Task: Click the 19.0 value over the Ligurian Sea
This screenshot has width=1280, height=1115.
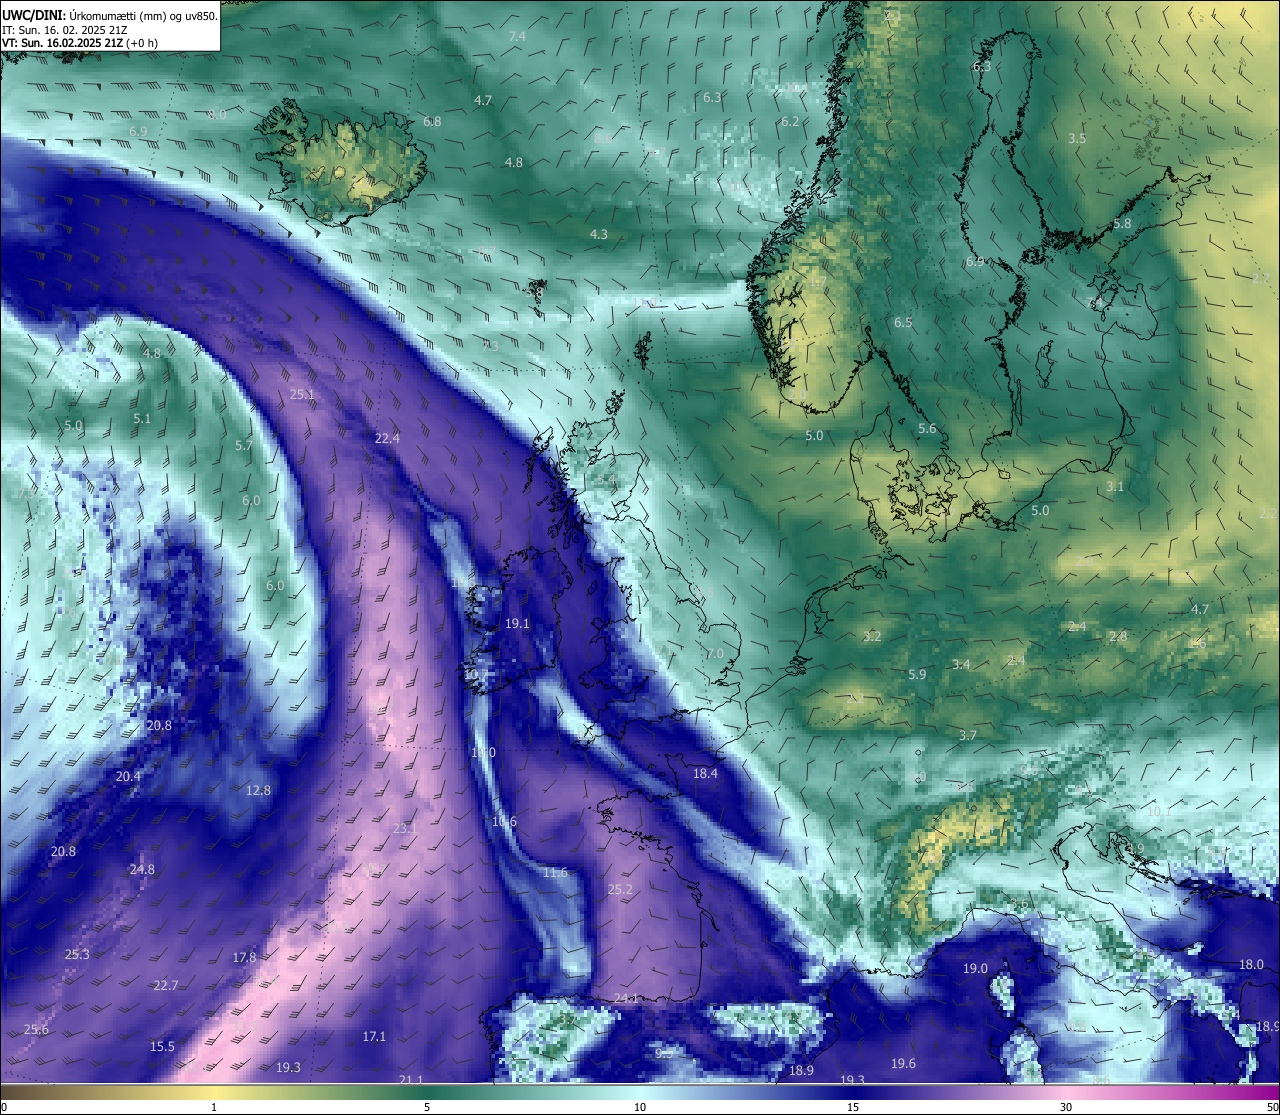Action: click(x=975, y=969)
